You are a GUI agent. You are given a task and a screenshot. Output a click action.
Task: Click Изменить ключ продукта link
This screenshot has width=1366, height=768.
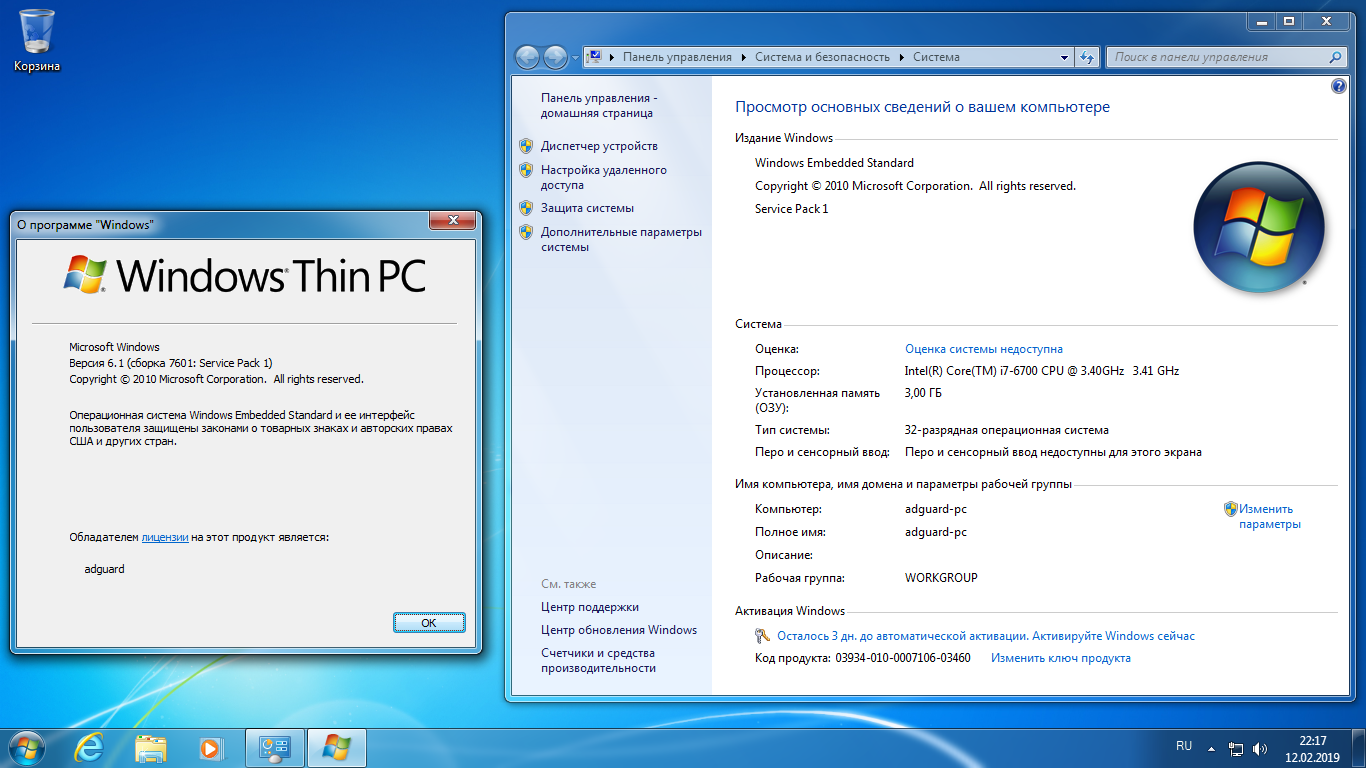click(x=1060, y=658)
